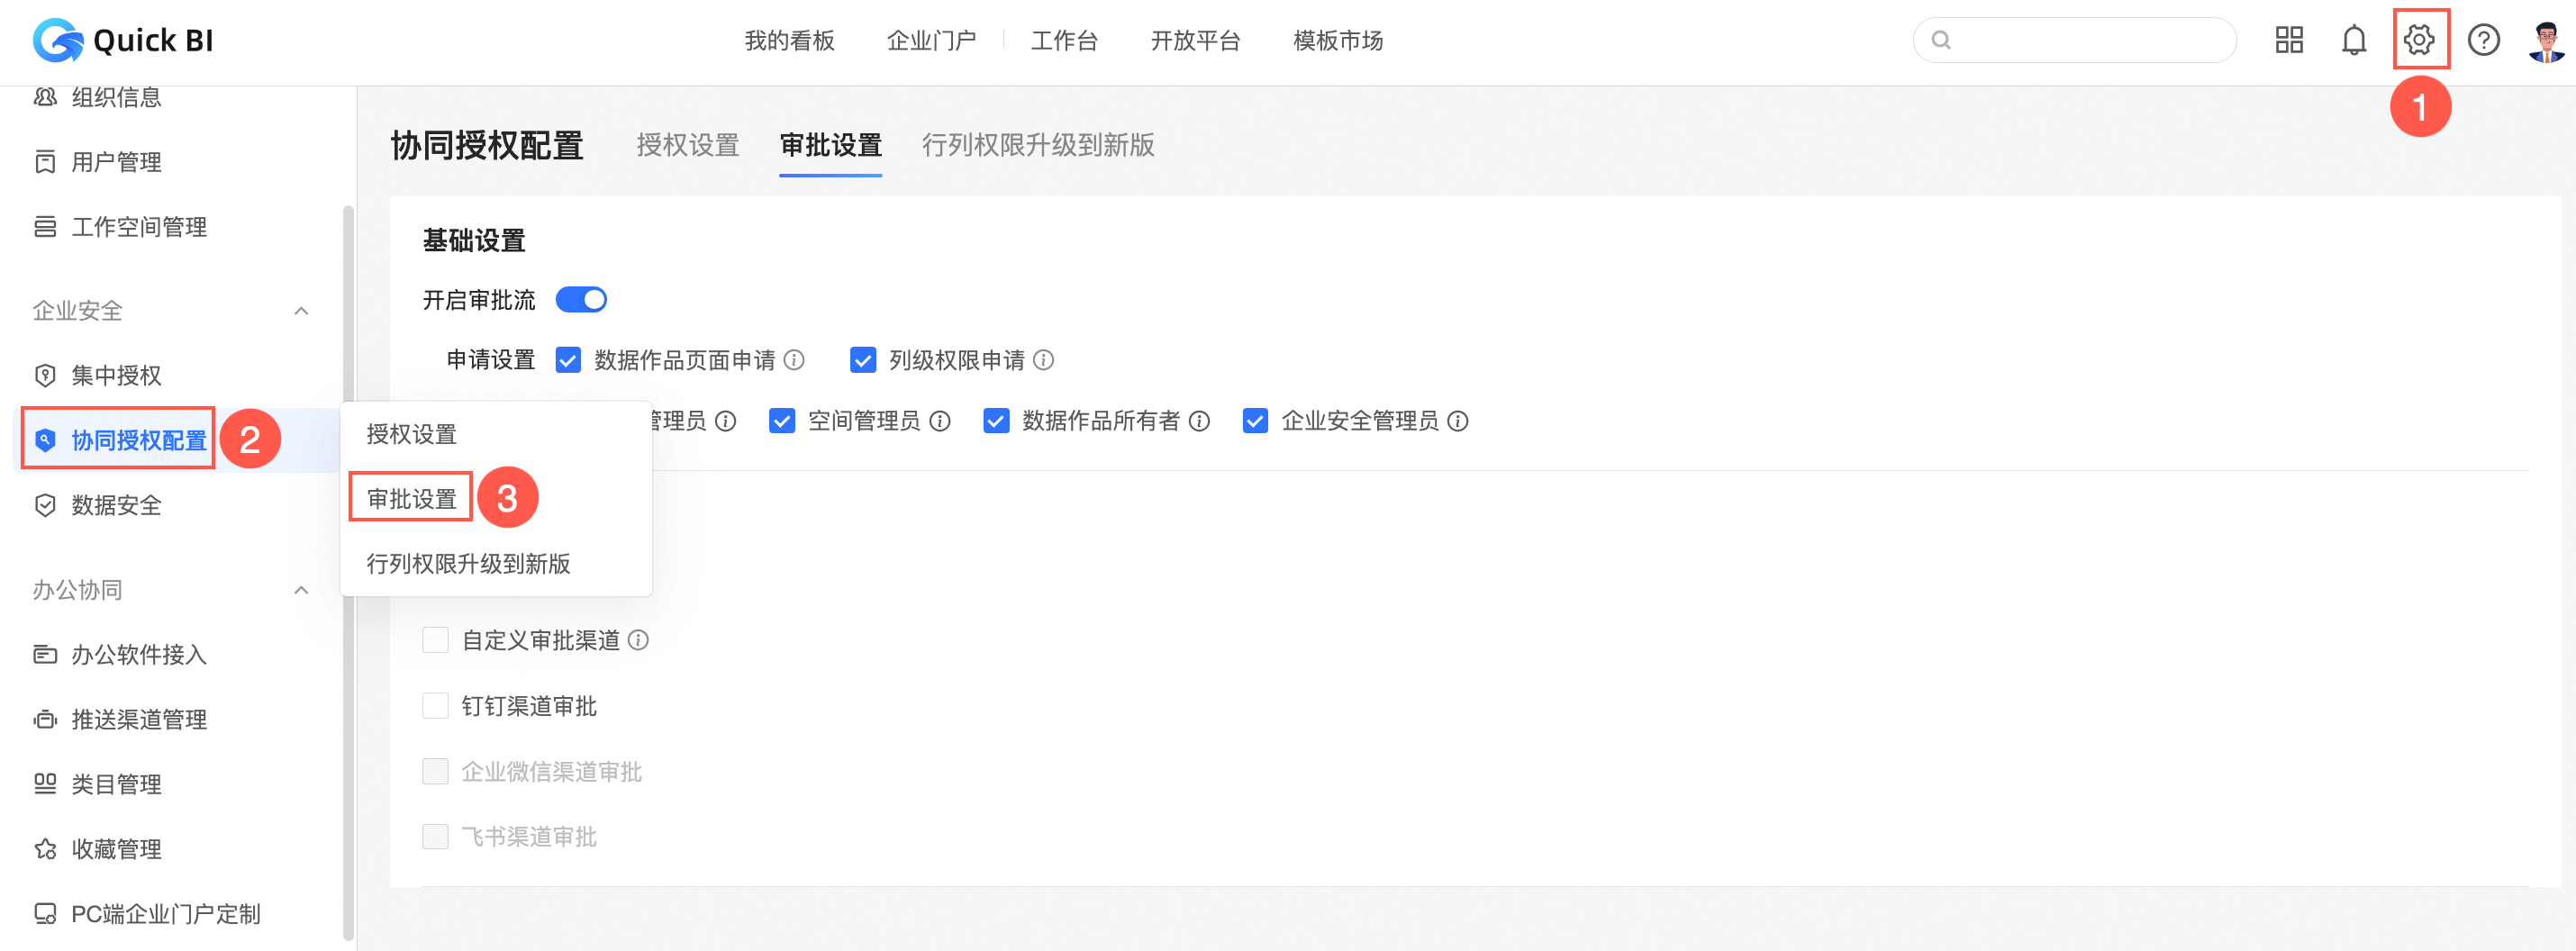Image resolution: width=2576 pixels, height=951 pixels.
Task: Open the apps grid icon
Action: pyautogui.click(x=2289, y=40)
